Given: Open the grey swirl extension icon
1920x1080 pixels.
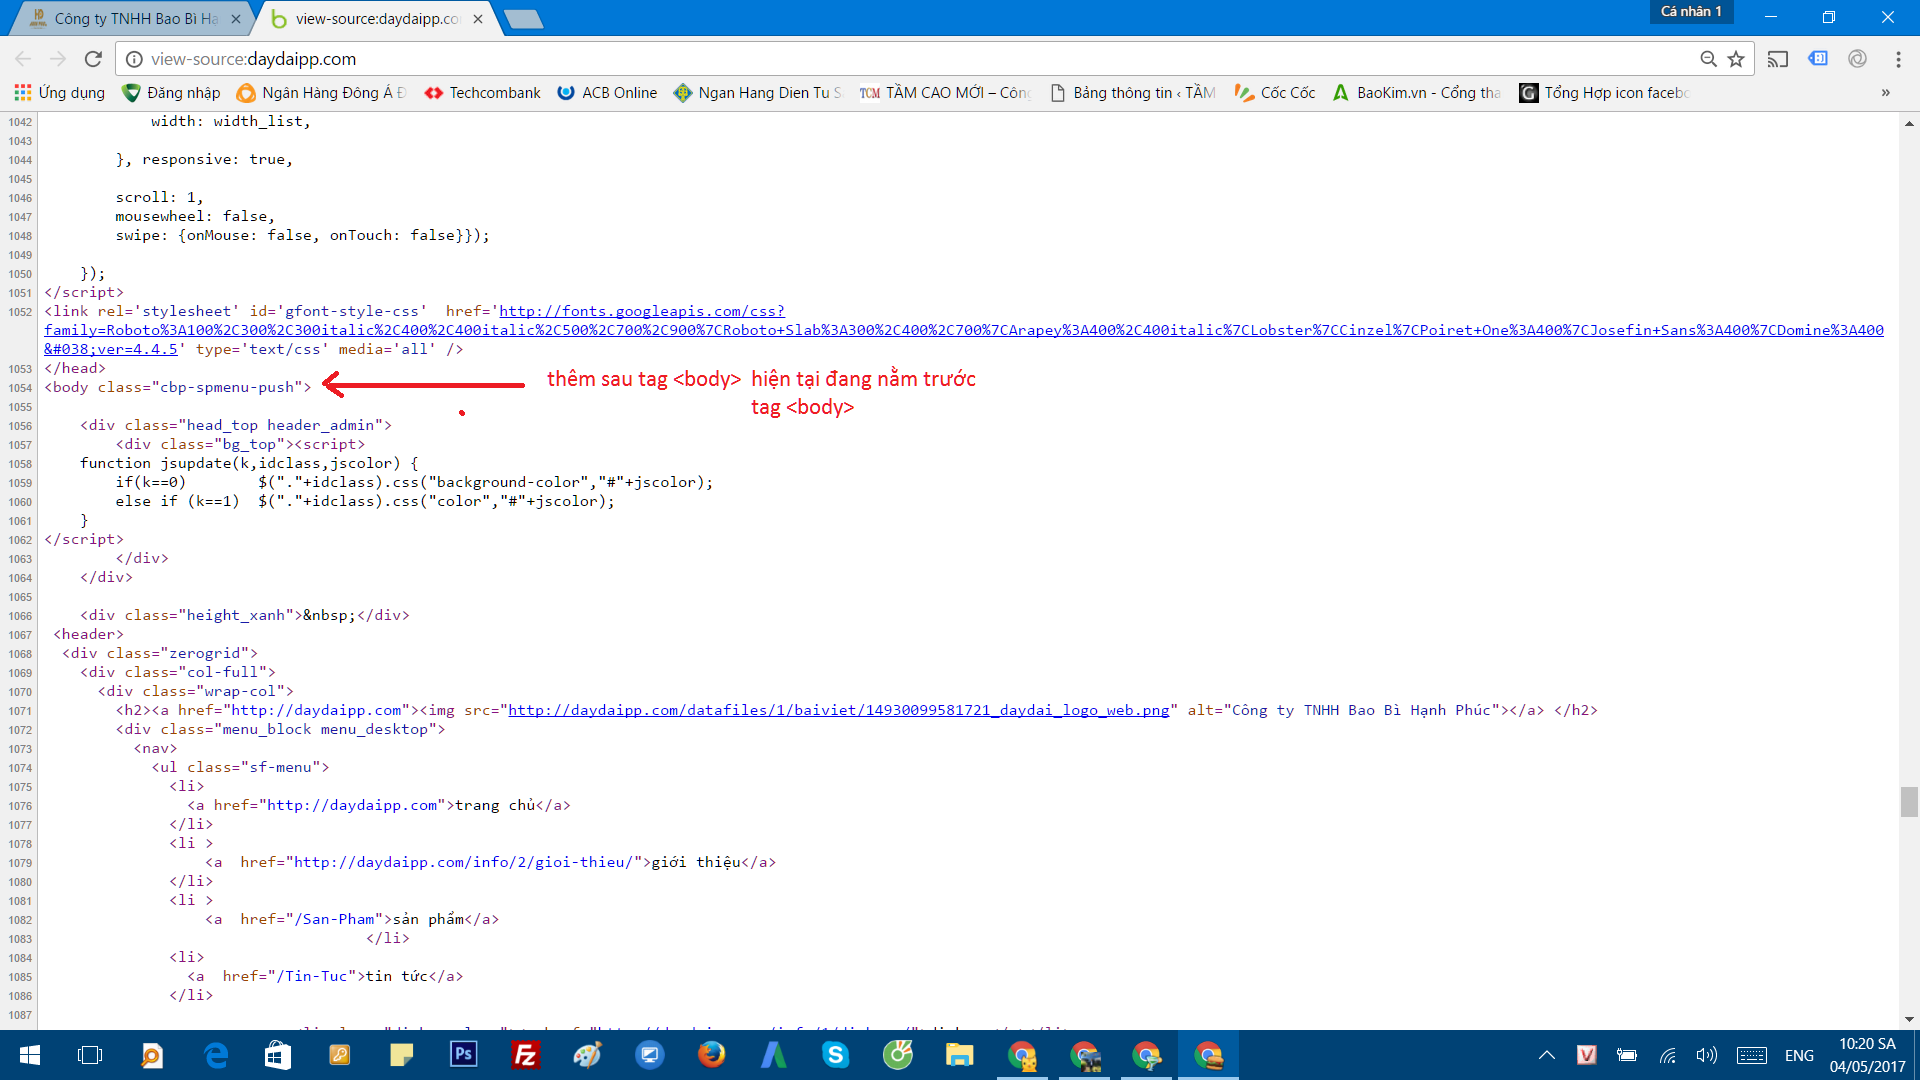Looking at the screenshot, I should (x=1857, y=59).
